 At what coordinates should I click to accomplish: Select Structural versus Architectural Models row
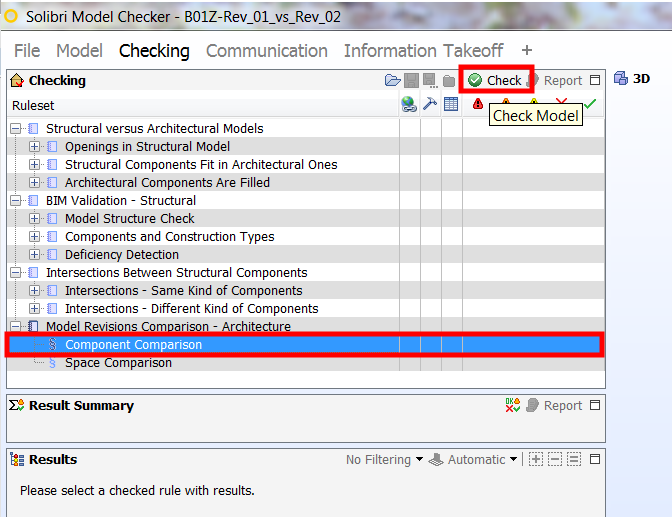(306, 128)
